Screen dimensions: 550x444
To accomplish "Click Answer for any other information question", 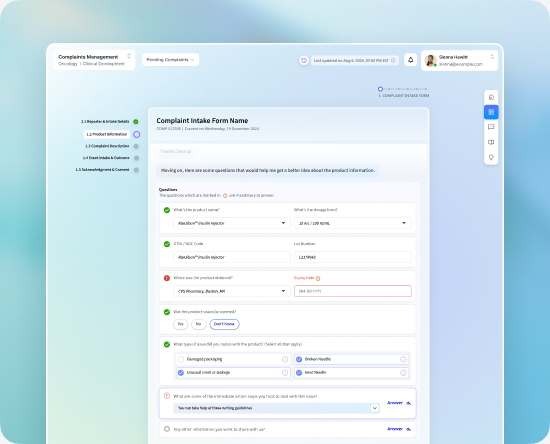I will tap(399, 429).
